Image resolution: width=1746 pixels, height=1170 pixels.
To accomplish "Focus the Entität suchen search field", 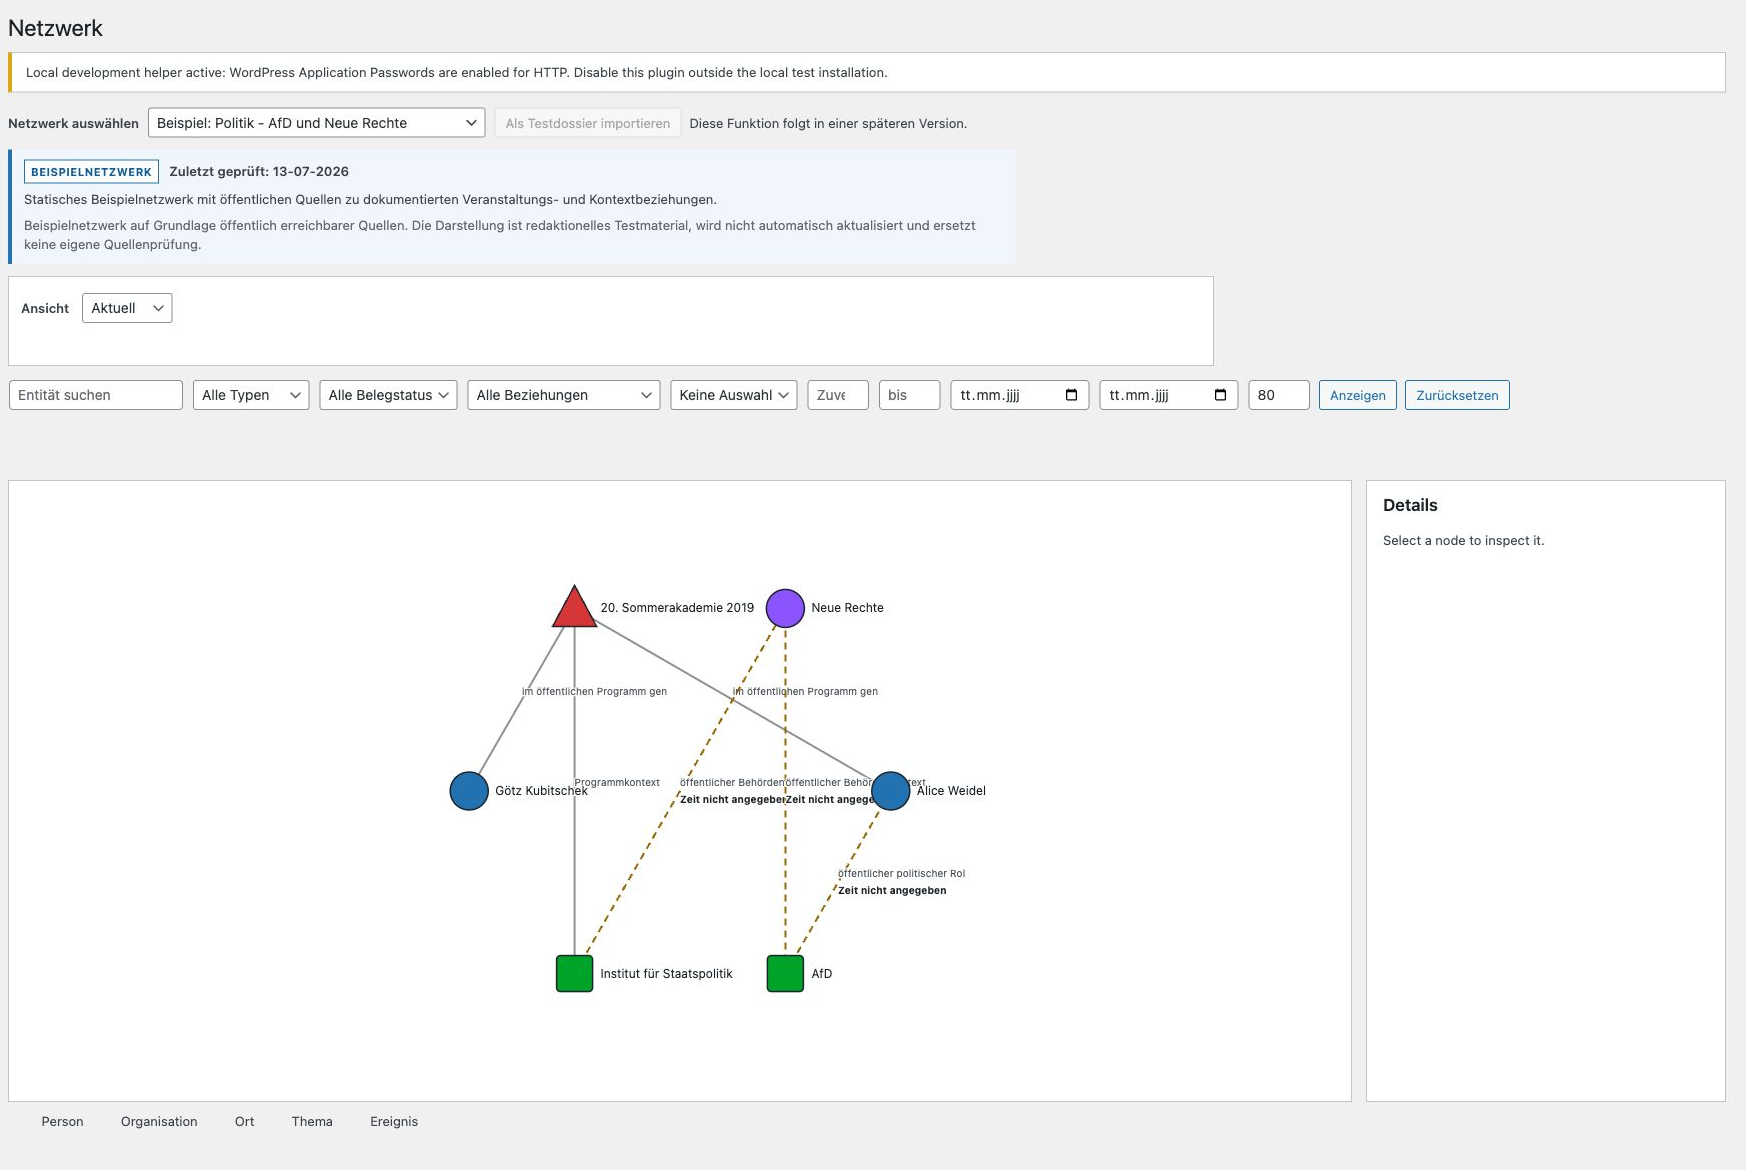I will 96,395.
